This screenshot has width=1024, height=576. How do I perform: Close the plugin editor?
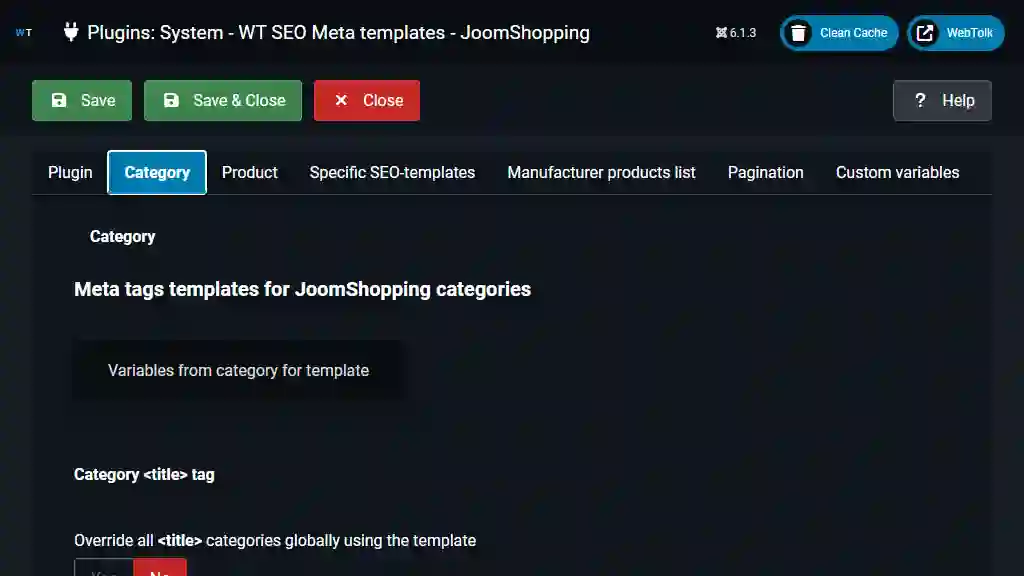[x=366, y=101]
